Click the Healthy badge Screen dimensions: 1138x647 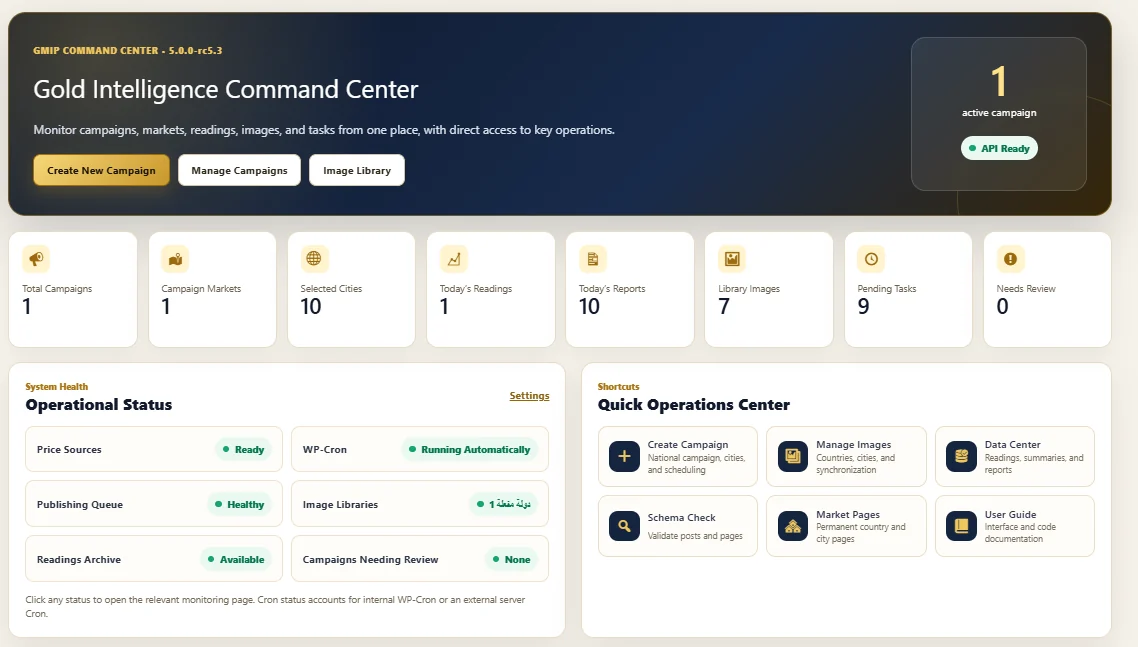tap(239, 504)
